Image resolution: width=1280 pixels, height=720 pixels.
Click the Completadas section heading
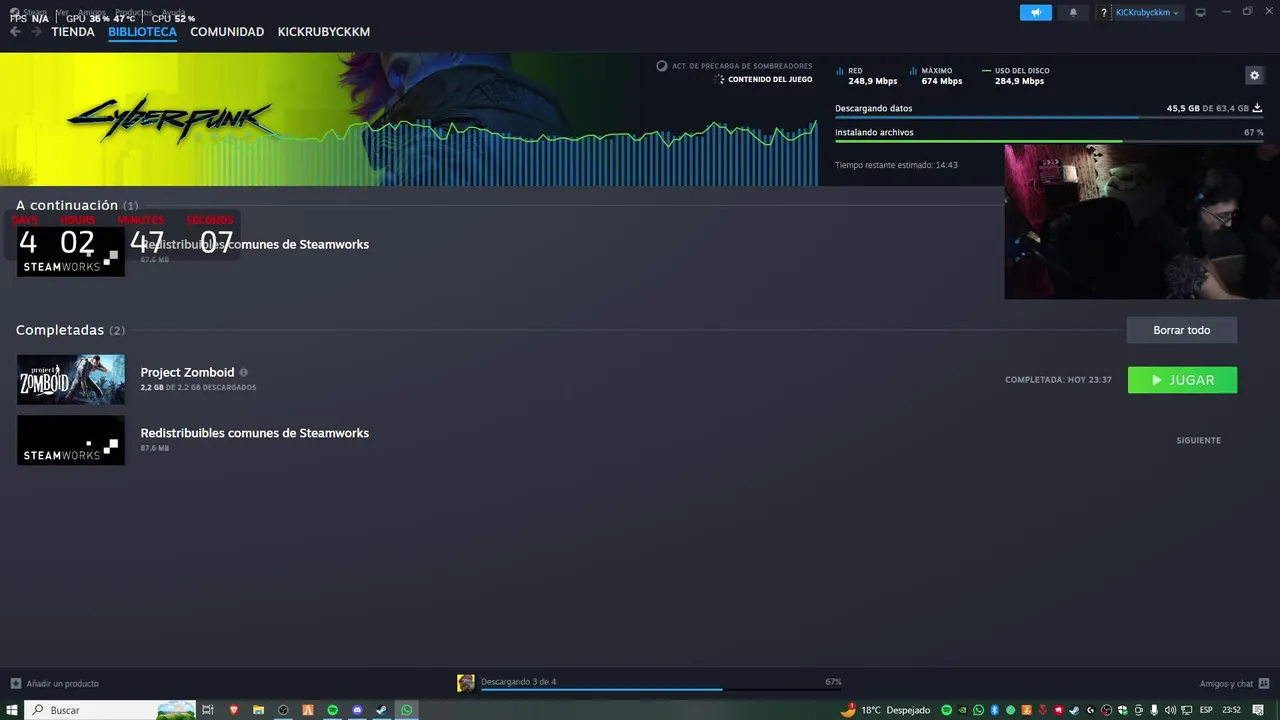coord(60,330)
